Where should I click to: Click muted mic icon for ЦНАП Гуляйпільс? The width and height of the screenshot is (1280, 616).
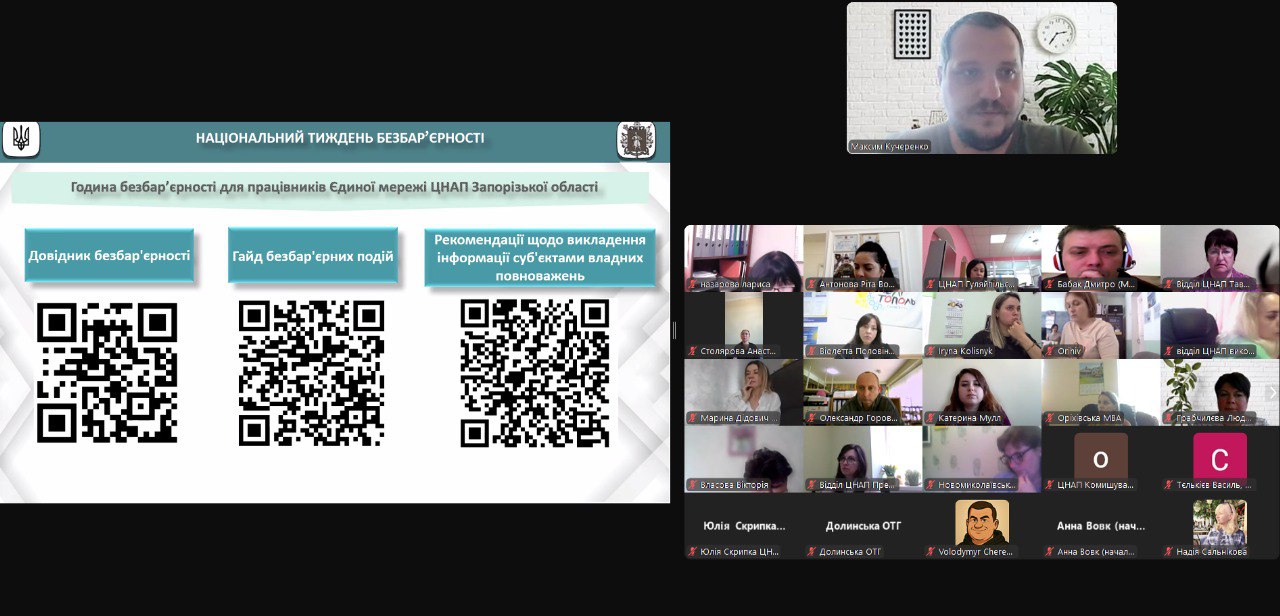click(931, 285)
